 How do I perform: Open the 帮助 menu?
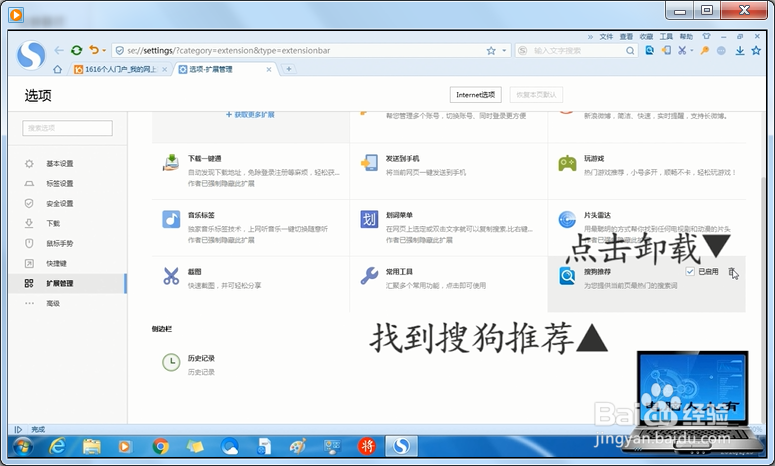click(686, 37)
